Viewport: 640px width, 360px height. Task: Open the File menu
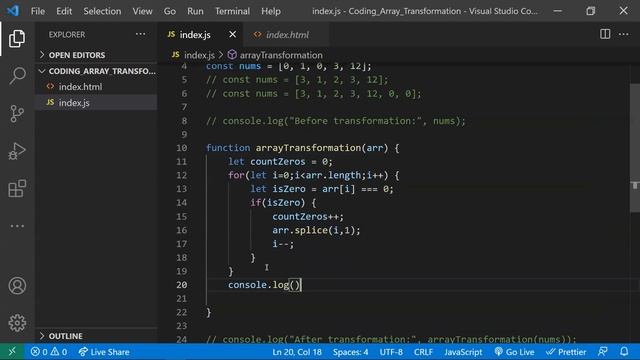(x=38, y=11)
